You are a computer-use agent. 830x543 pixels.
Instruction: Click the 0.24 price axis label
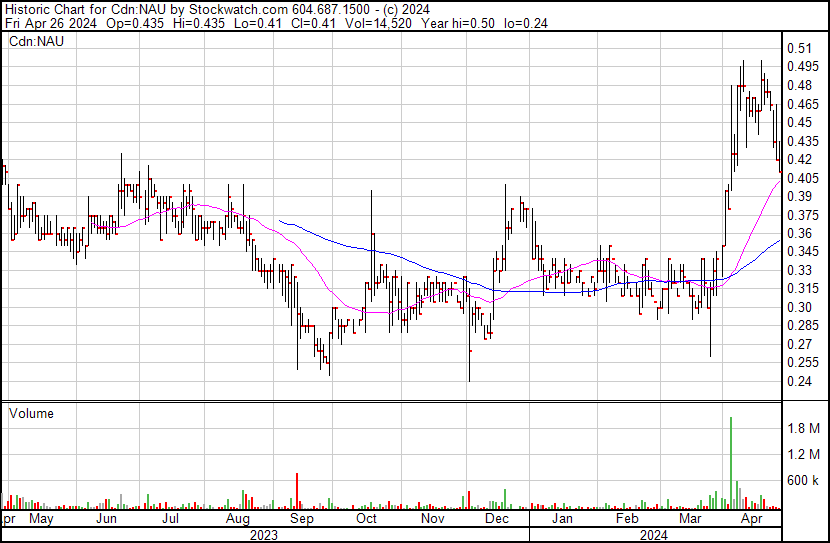pyautogui.click(x=798, y=381)
